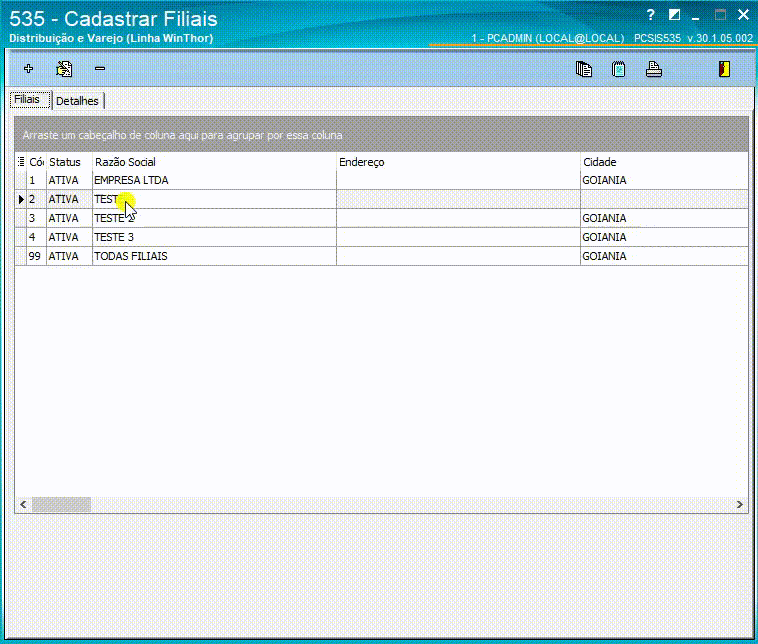The height and width of the screenshot is (644, 758).
Task: Click GOIANIA city for TESTE 3
Action: pos(664,237)
